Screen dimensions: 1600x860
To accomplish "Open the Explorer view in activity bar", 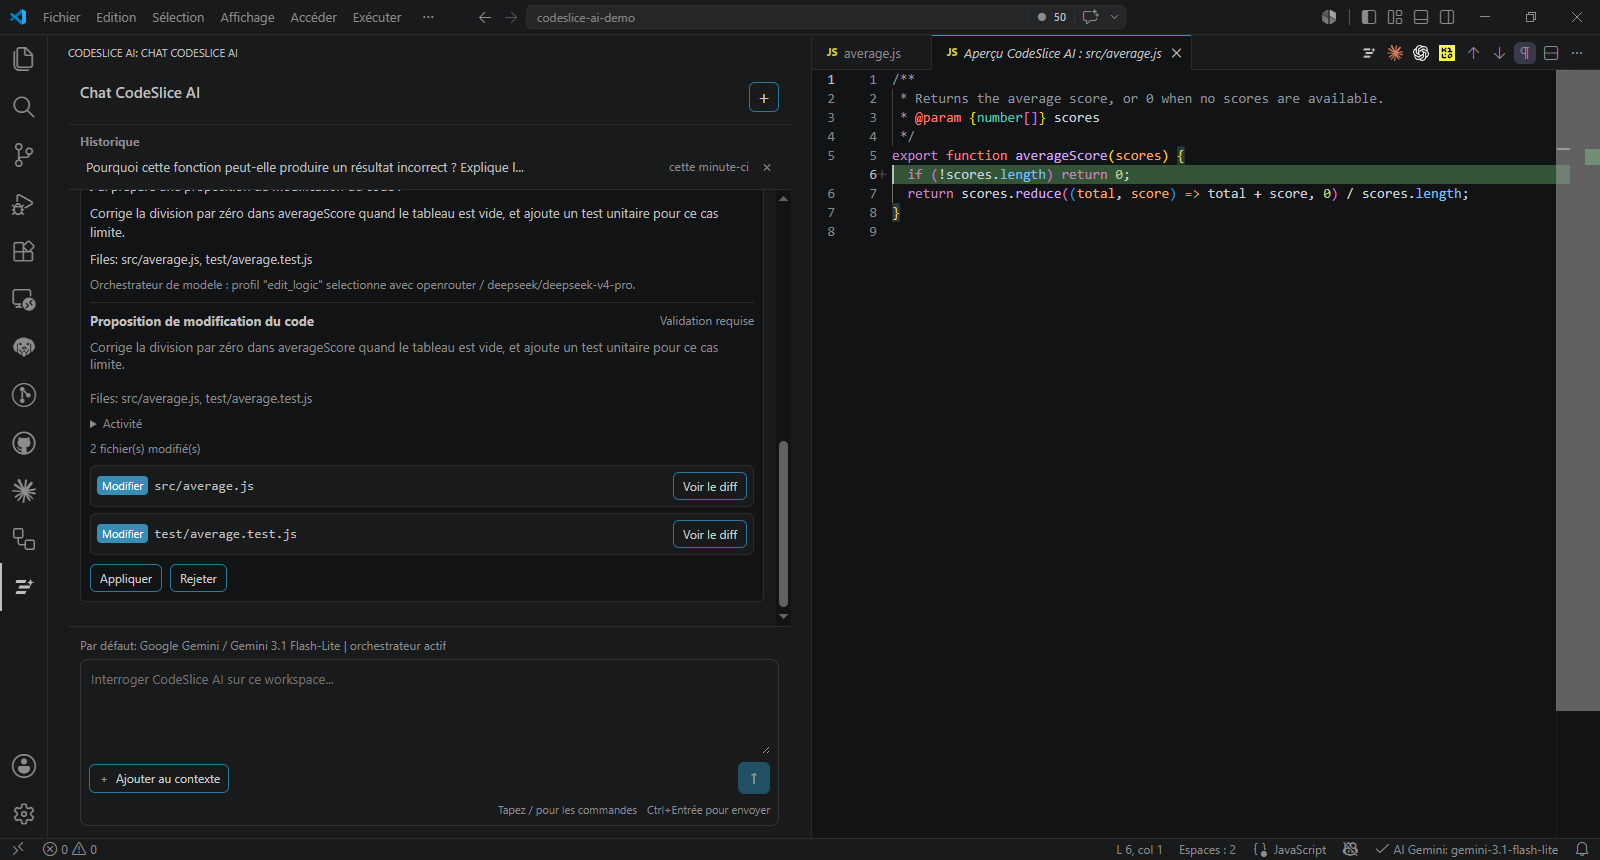I will [x=23, y=59].
